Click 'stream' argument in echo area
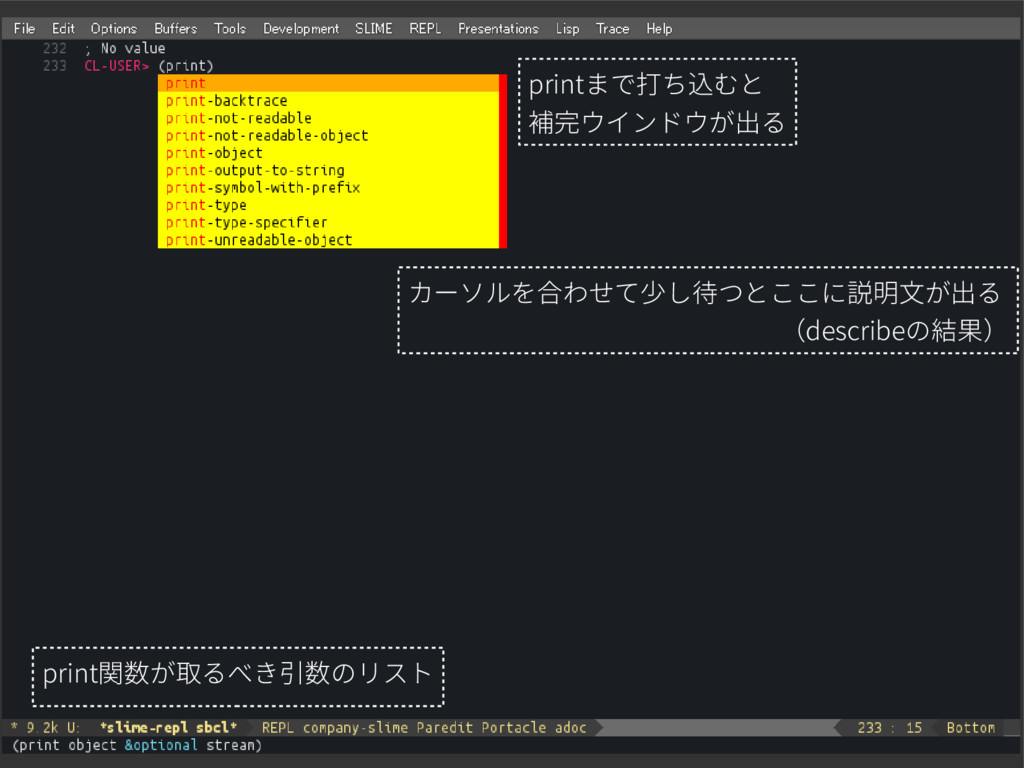The width and height of the screenshot is (1024, 768). (x=230, y=745)
